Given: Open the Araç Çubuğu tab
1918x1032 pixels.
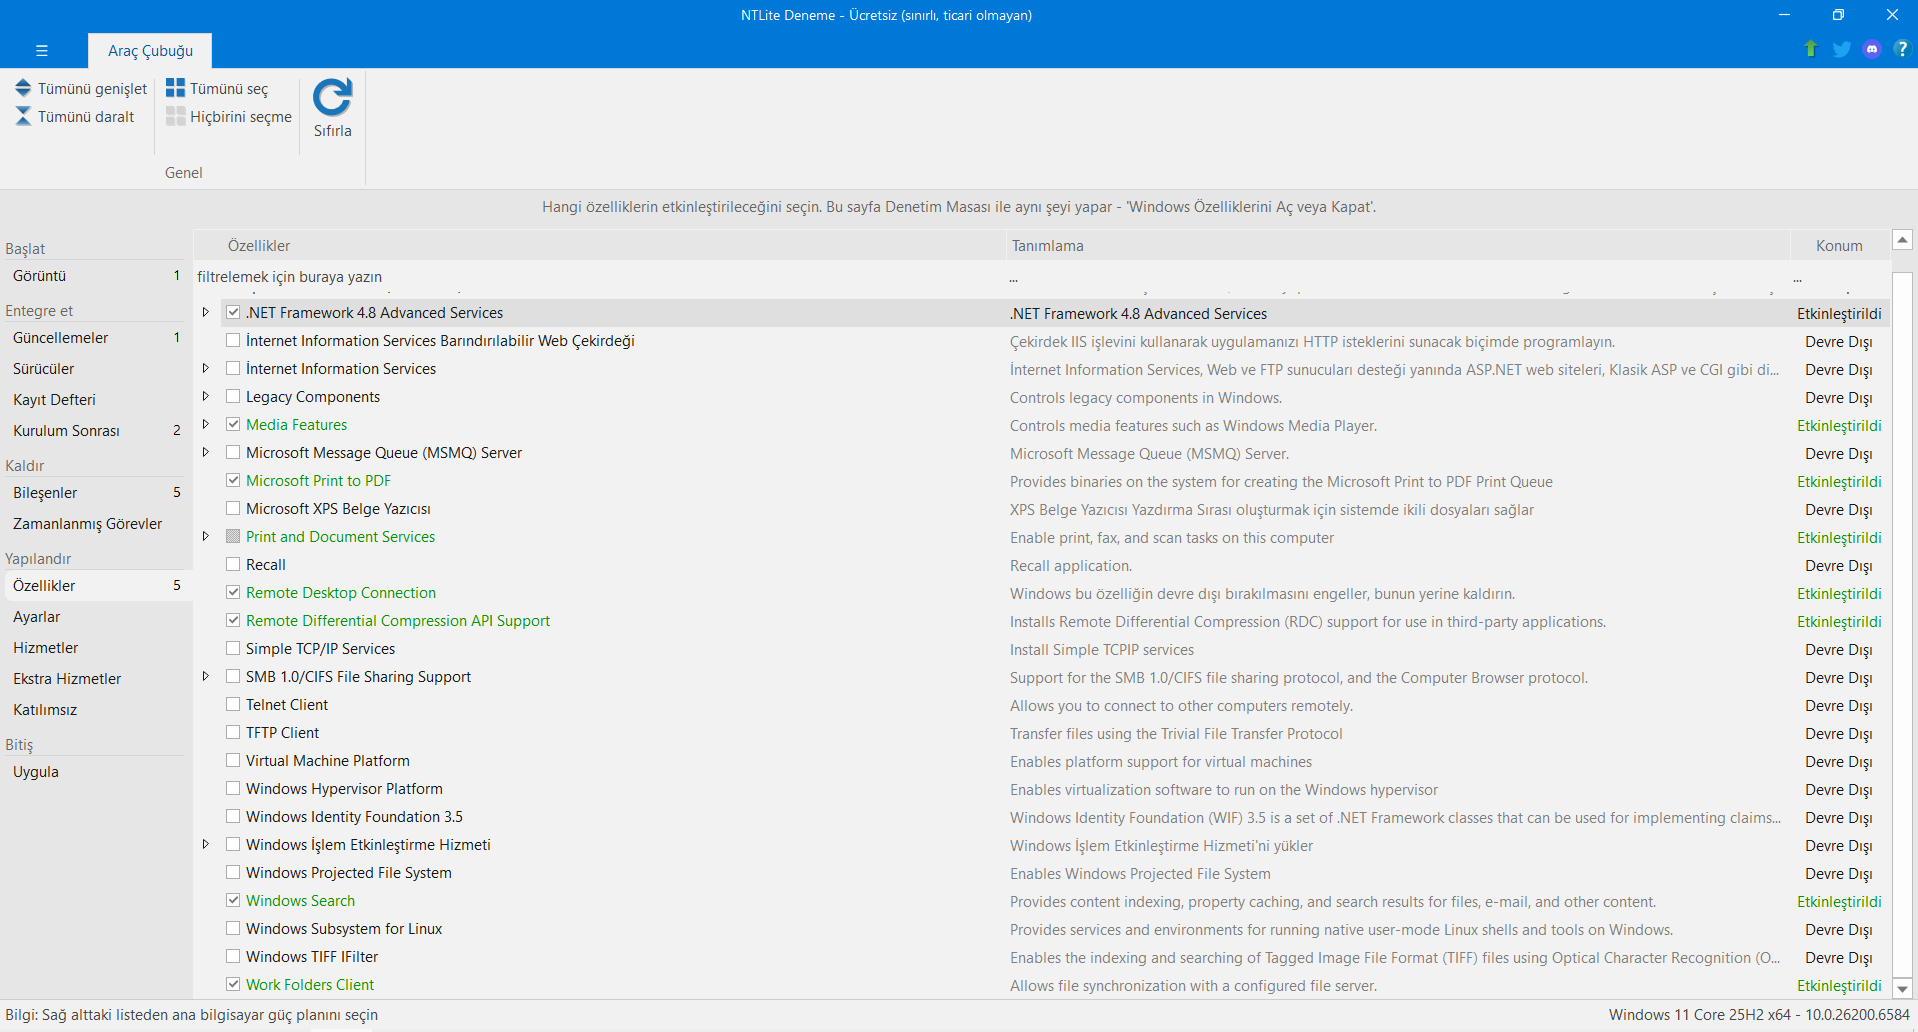Looking at the screenshot, I should coord(150,51).
